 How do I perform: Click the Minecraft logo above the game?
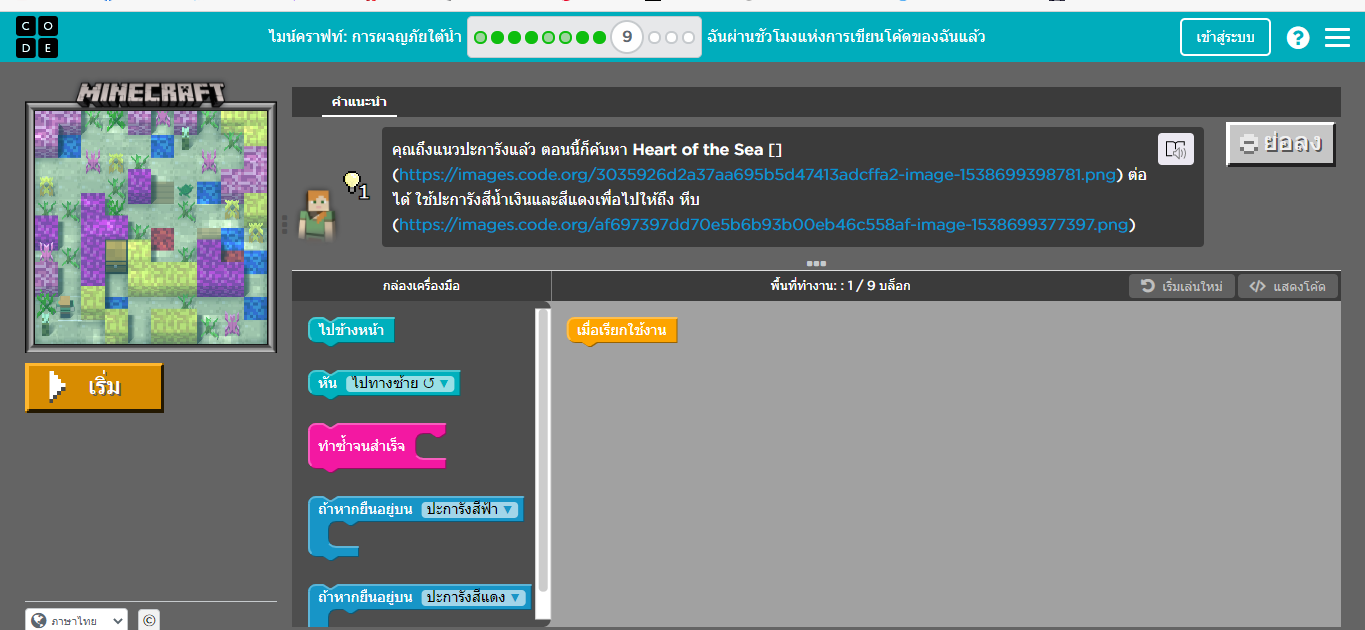(151, 93)
